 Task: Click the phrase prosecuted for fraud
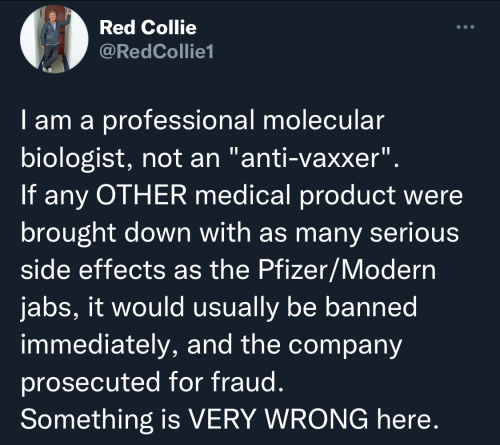tap(152, 382)
